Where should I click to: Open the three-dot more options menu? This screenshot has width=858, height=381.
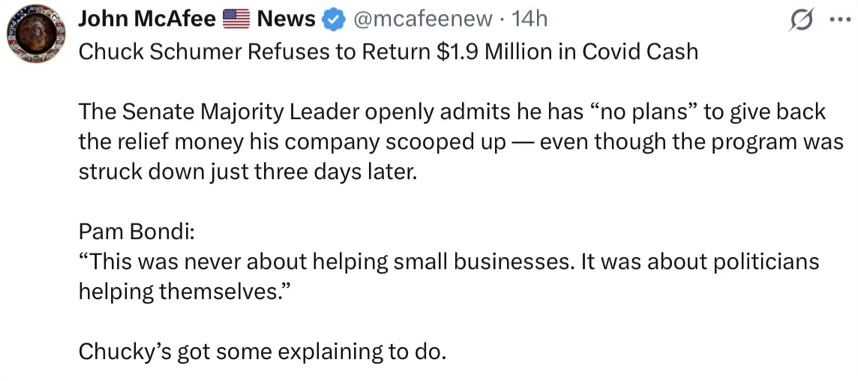[x=837, y=21]
